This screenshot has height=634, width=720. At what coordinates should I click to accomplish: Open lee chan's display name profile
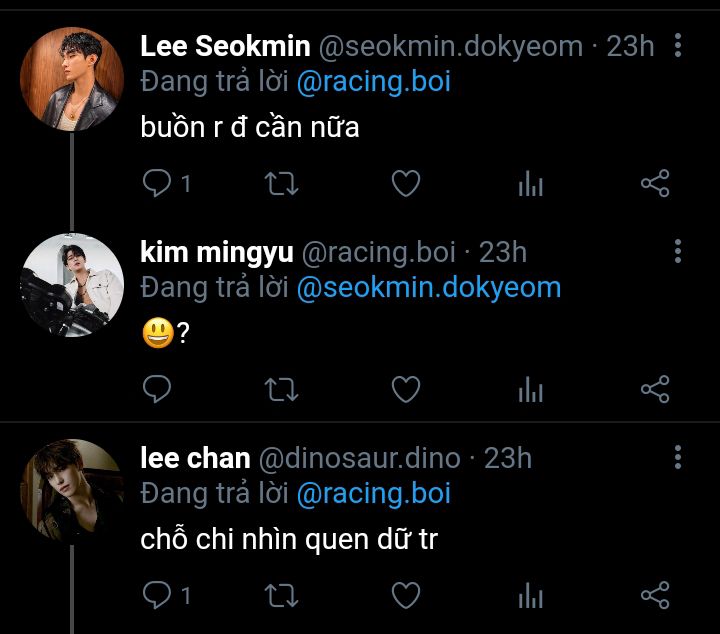tap(195, 458)
